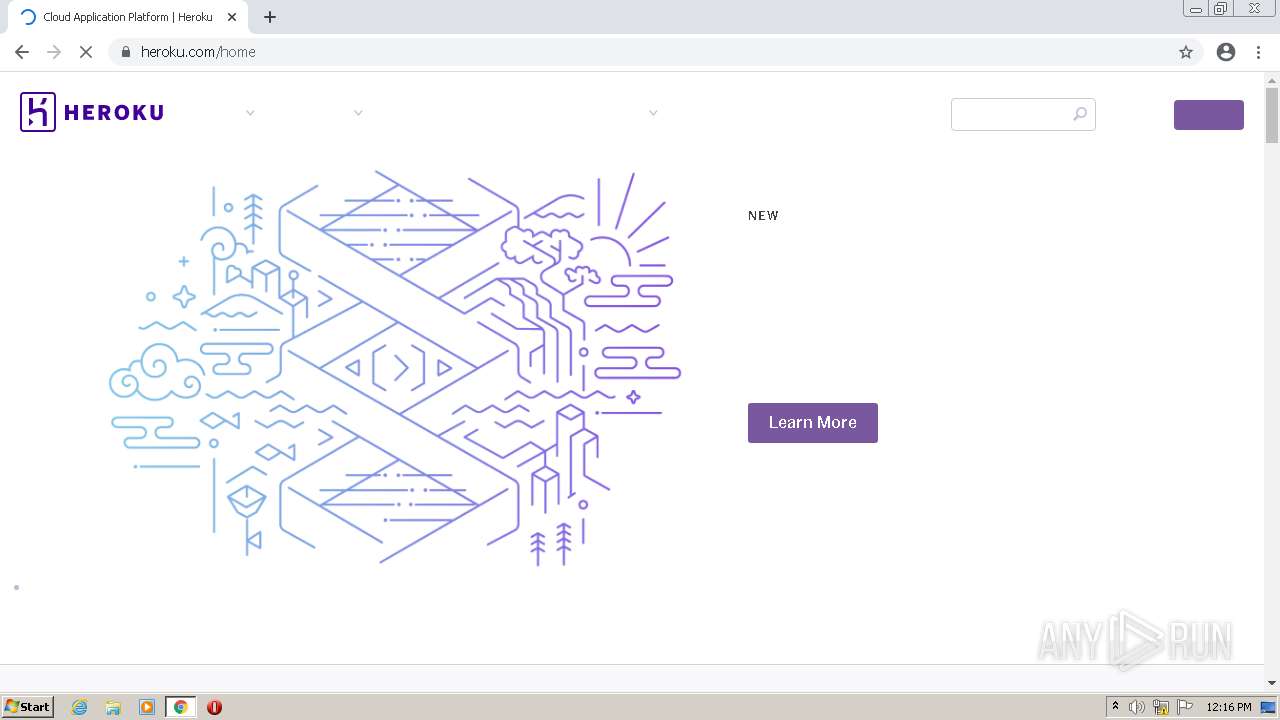Image resolution: width=1280 pixels, height=720 pixels.
Task: Stop the page loading with X button
Action: 86,52
